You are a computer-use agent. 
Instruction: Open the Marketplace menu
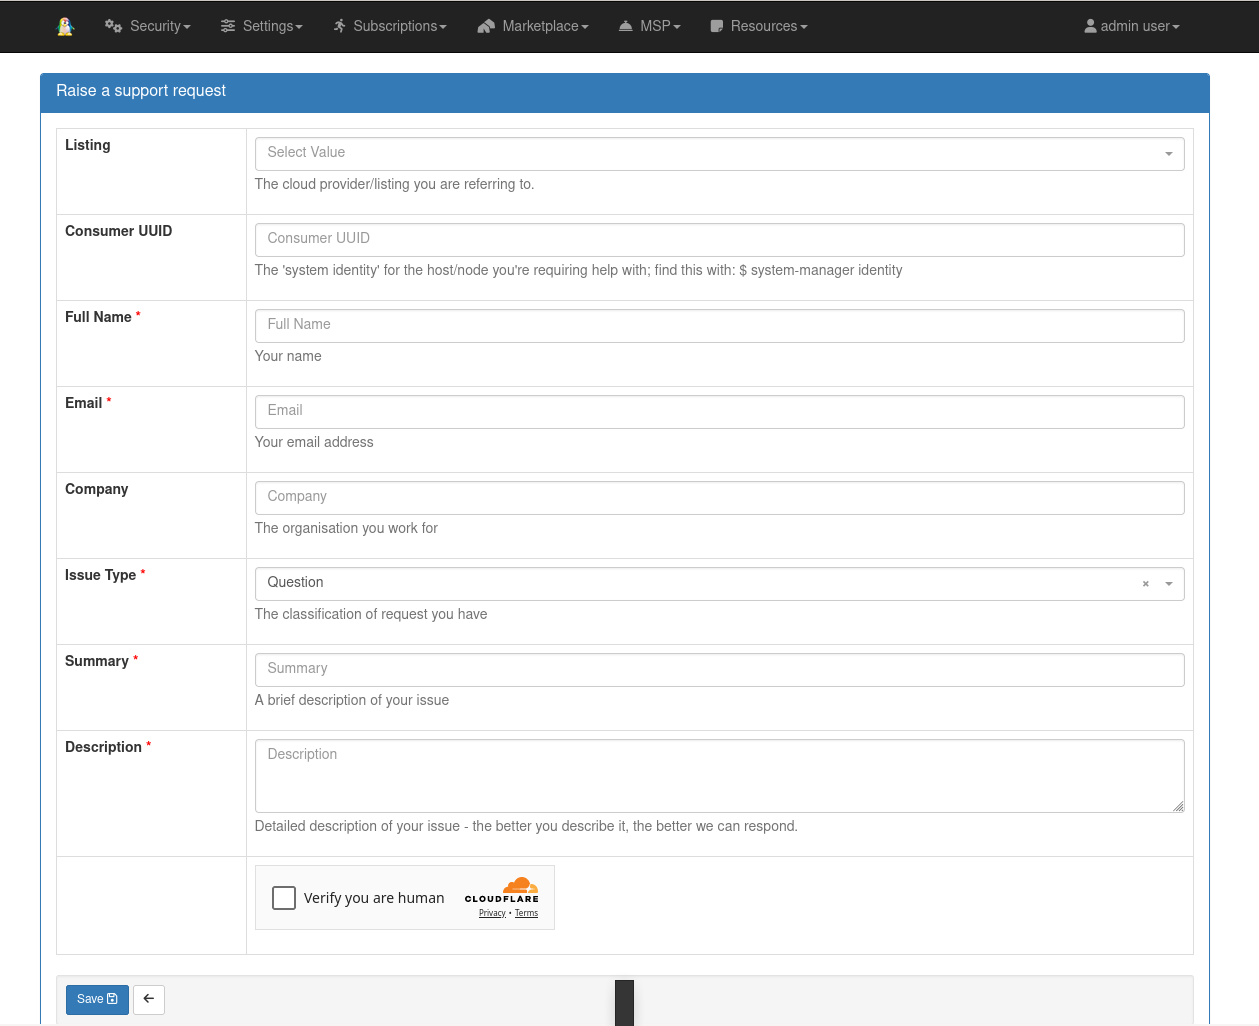pyautogui.click(x=545, y=26)
